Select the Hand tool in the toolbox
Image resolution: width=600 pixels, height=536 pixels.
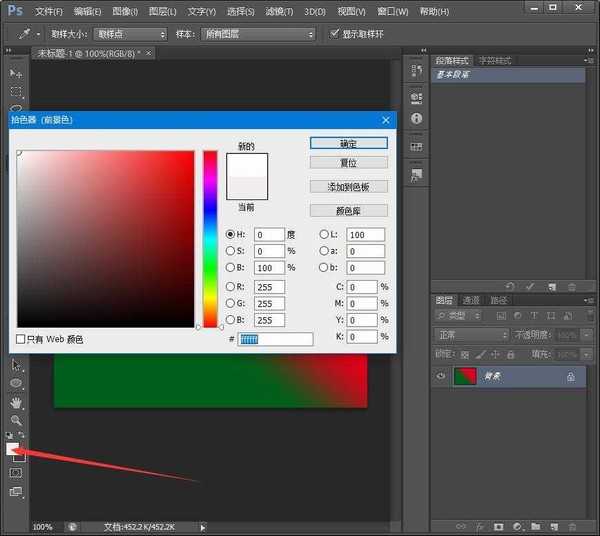tap(16, 402)
